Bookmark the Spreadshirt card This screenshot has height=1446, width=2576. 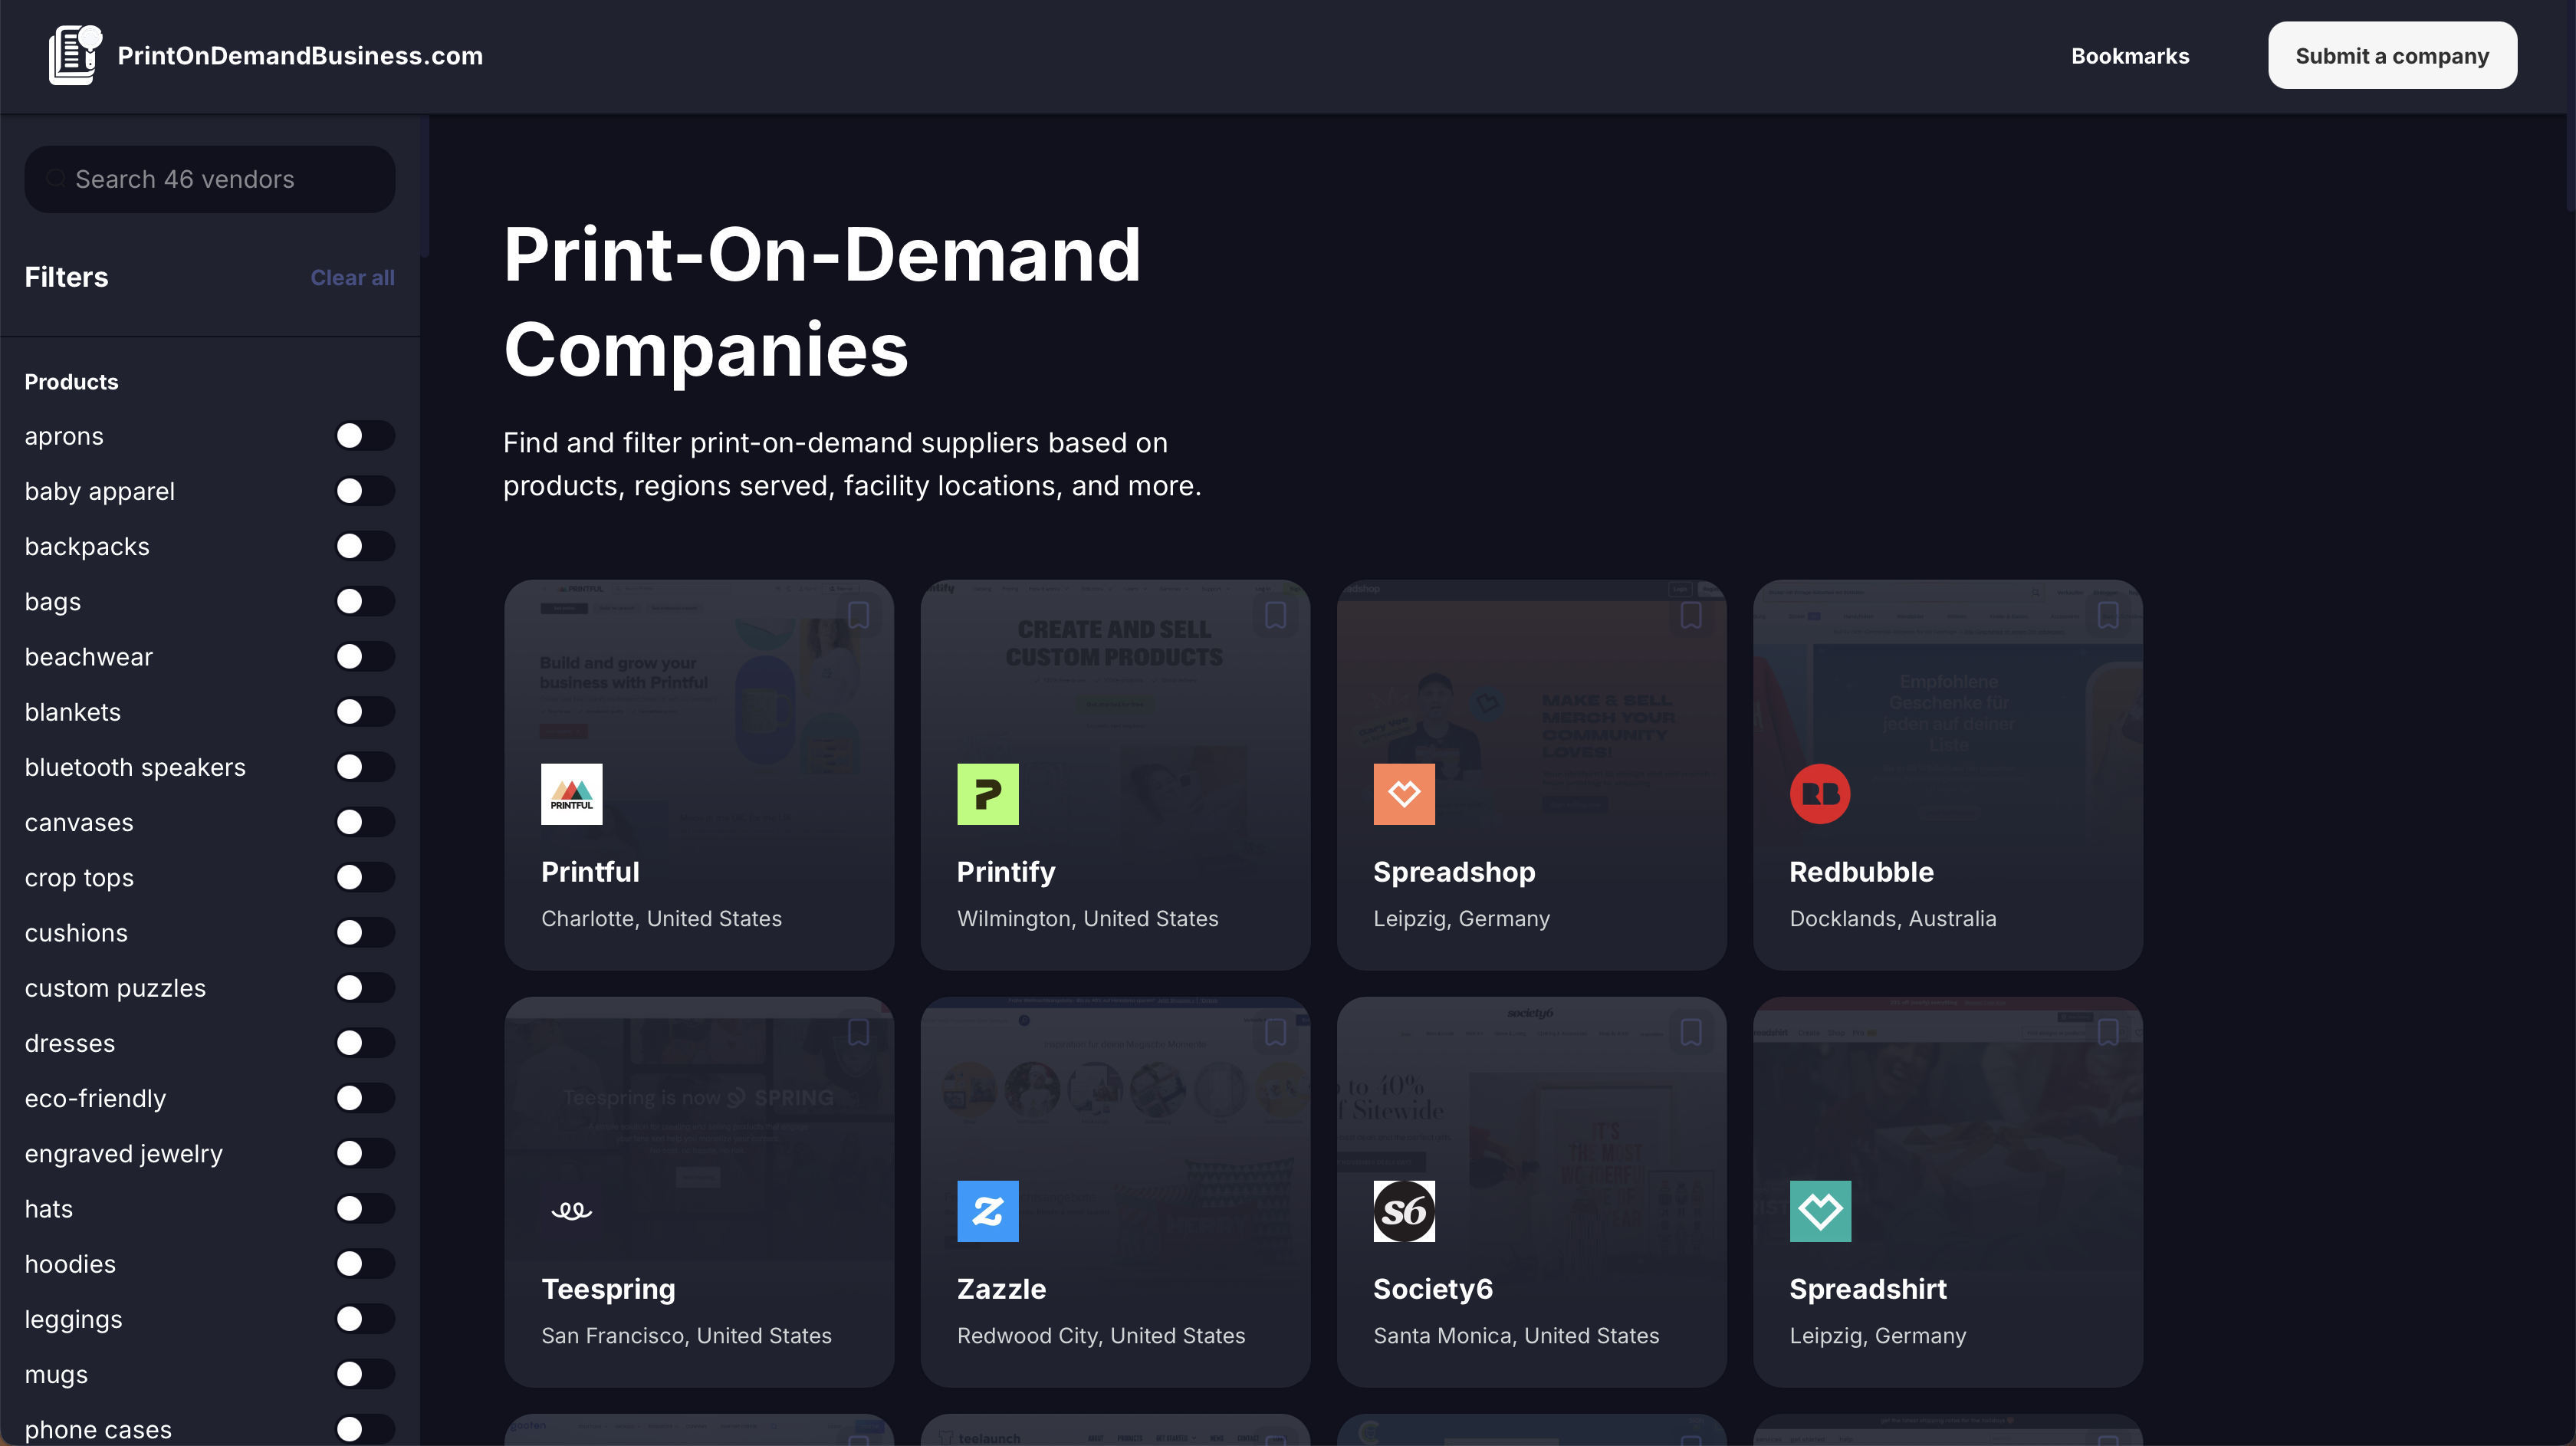coord(2107,1032)
